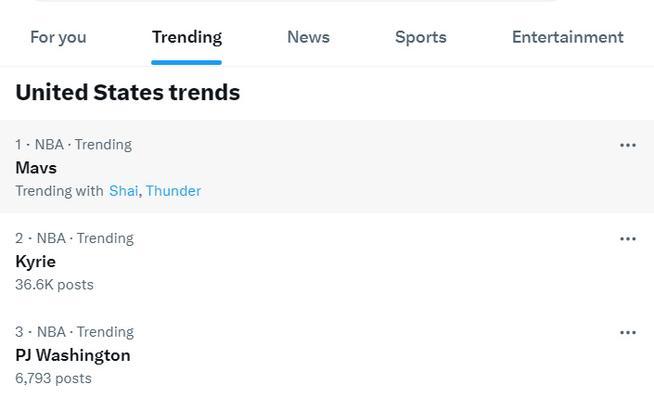Open more options for the Mavs trend
Screen dimensions: 654x400
(x=628, y=145)
